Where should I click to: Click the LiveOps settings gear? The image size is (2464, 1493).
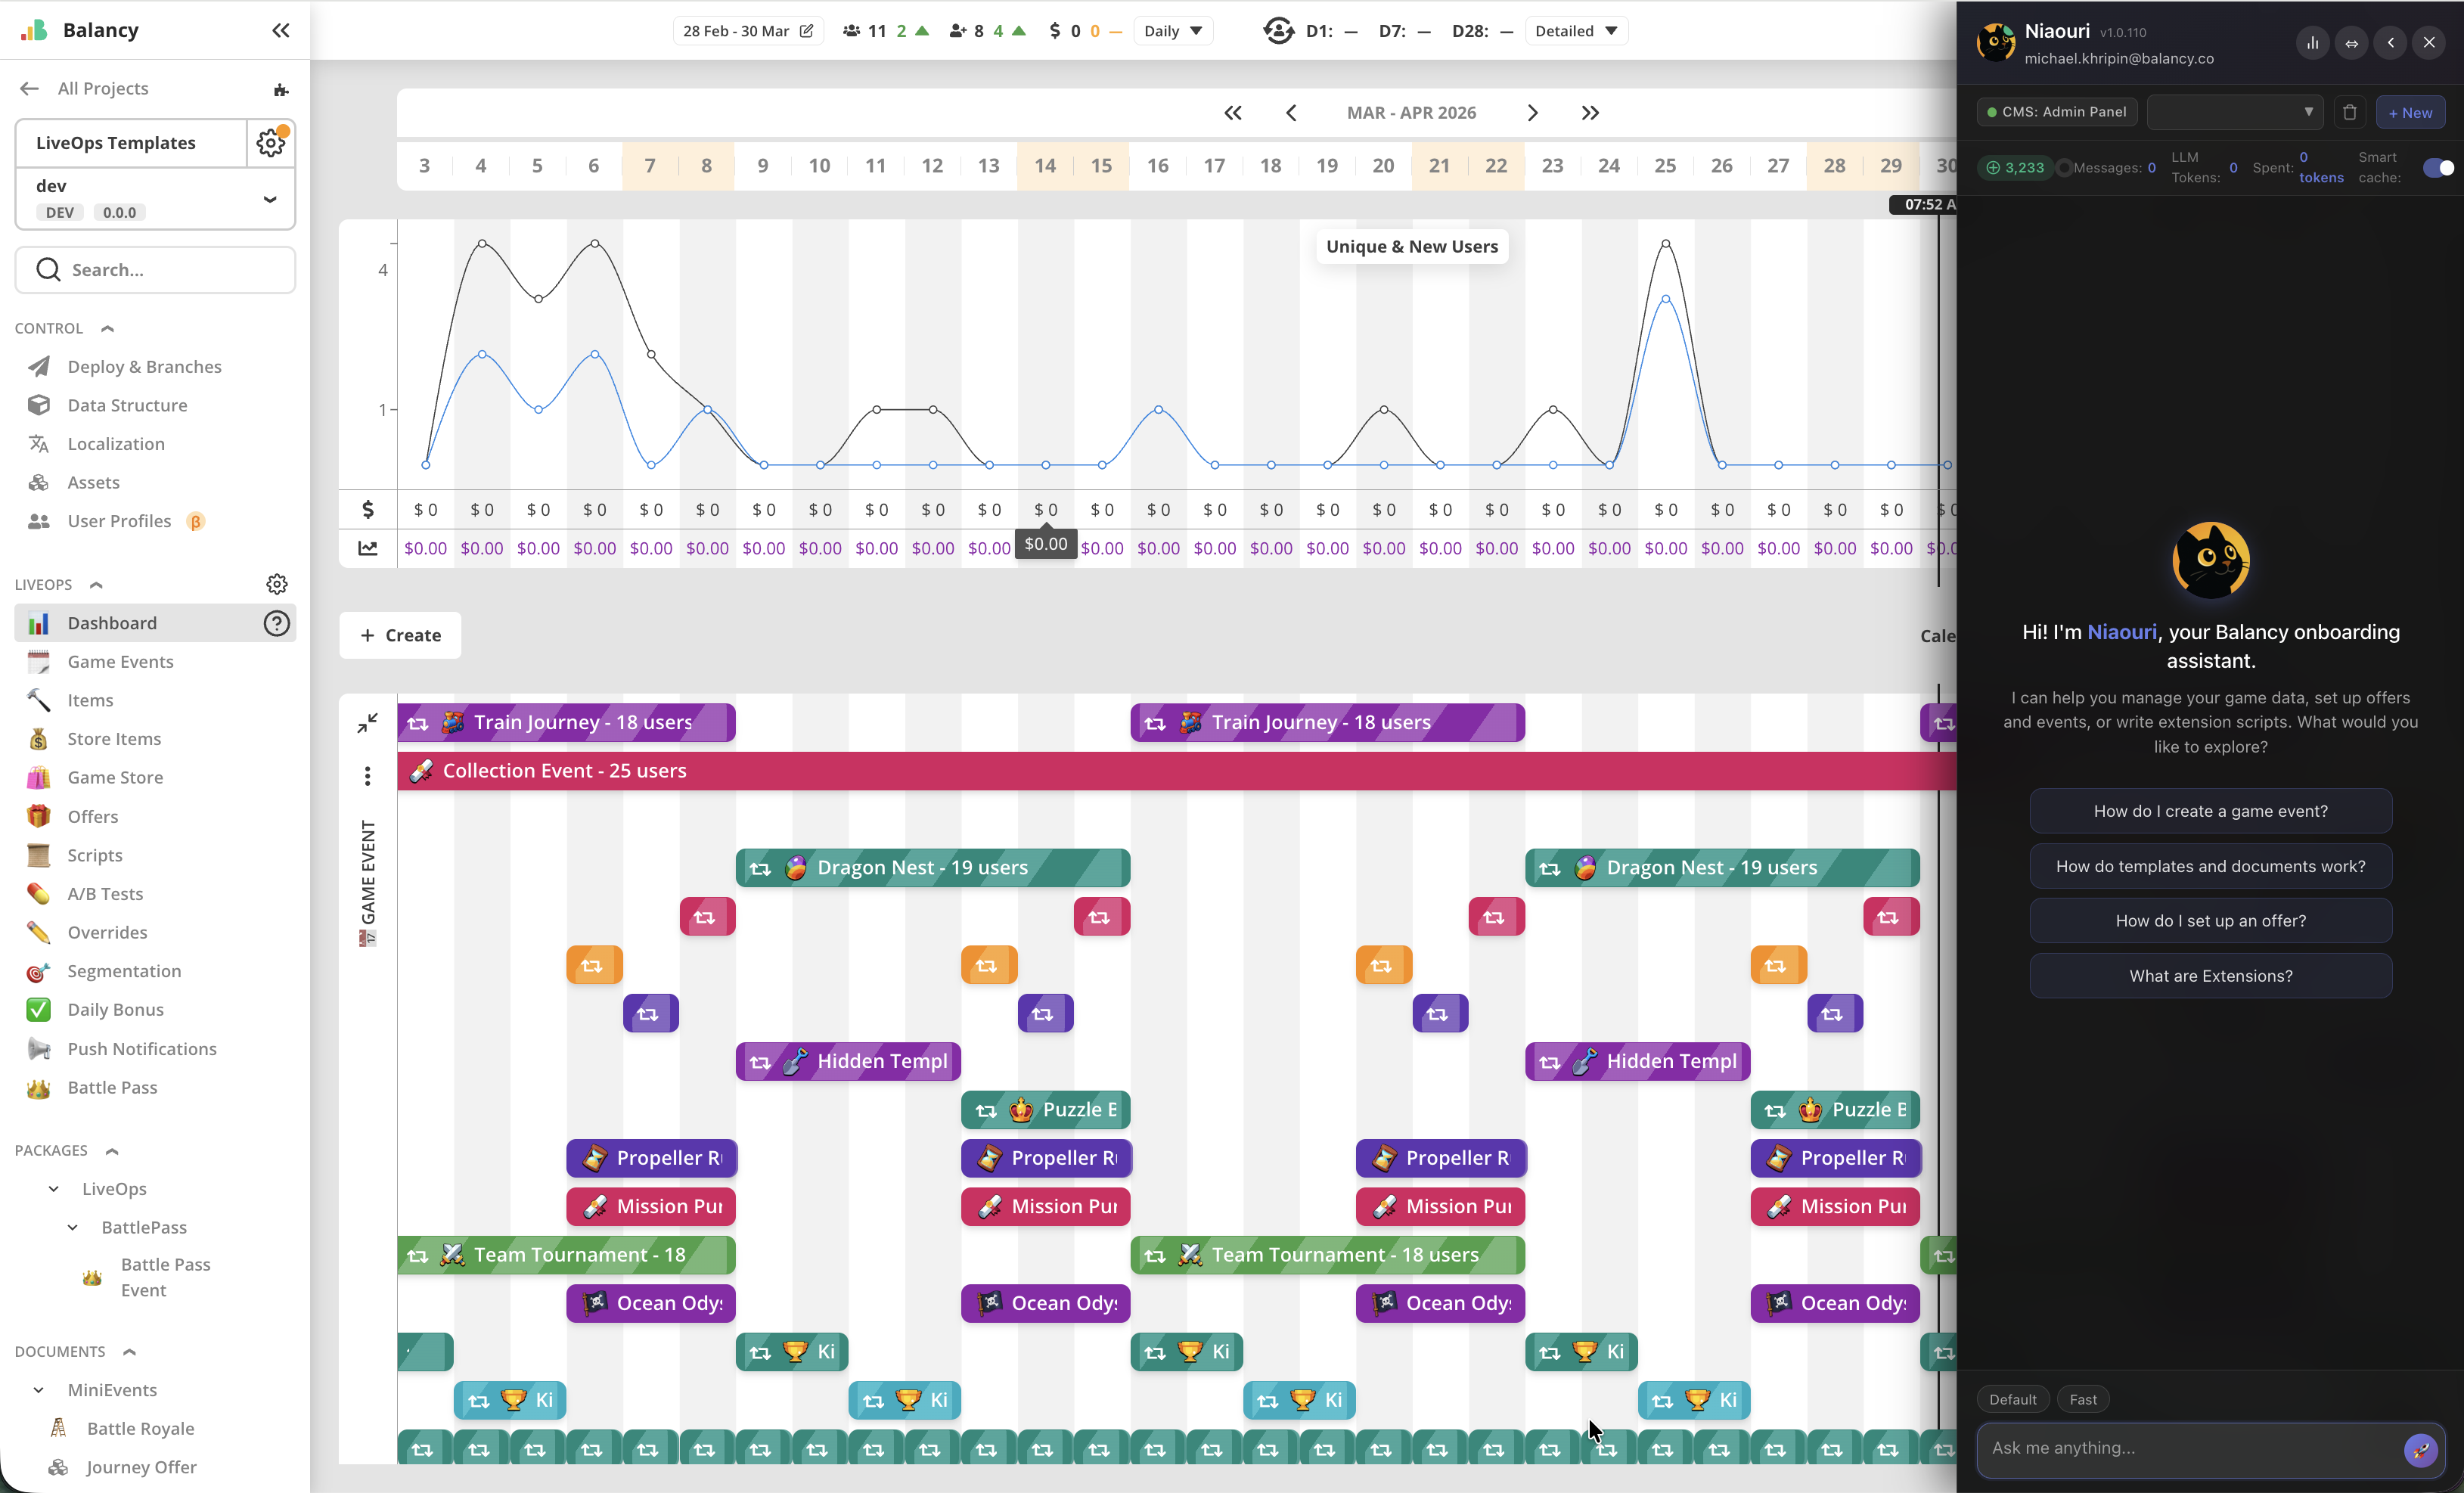point(277,584)
